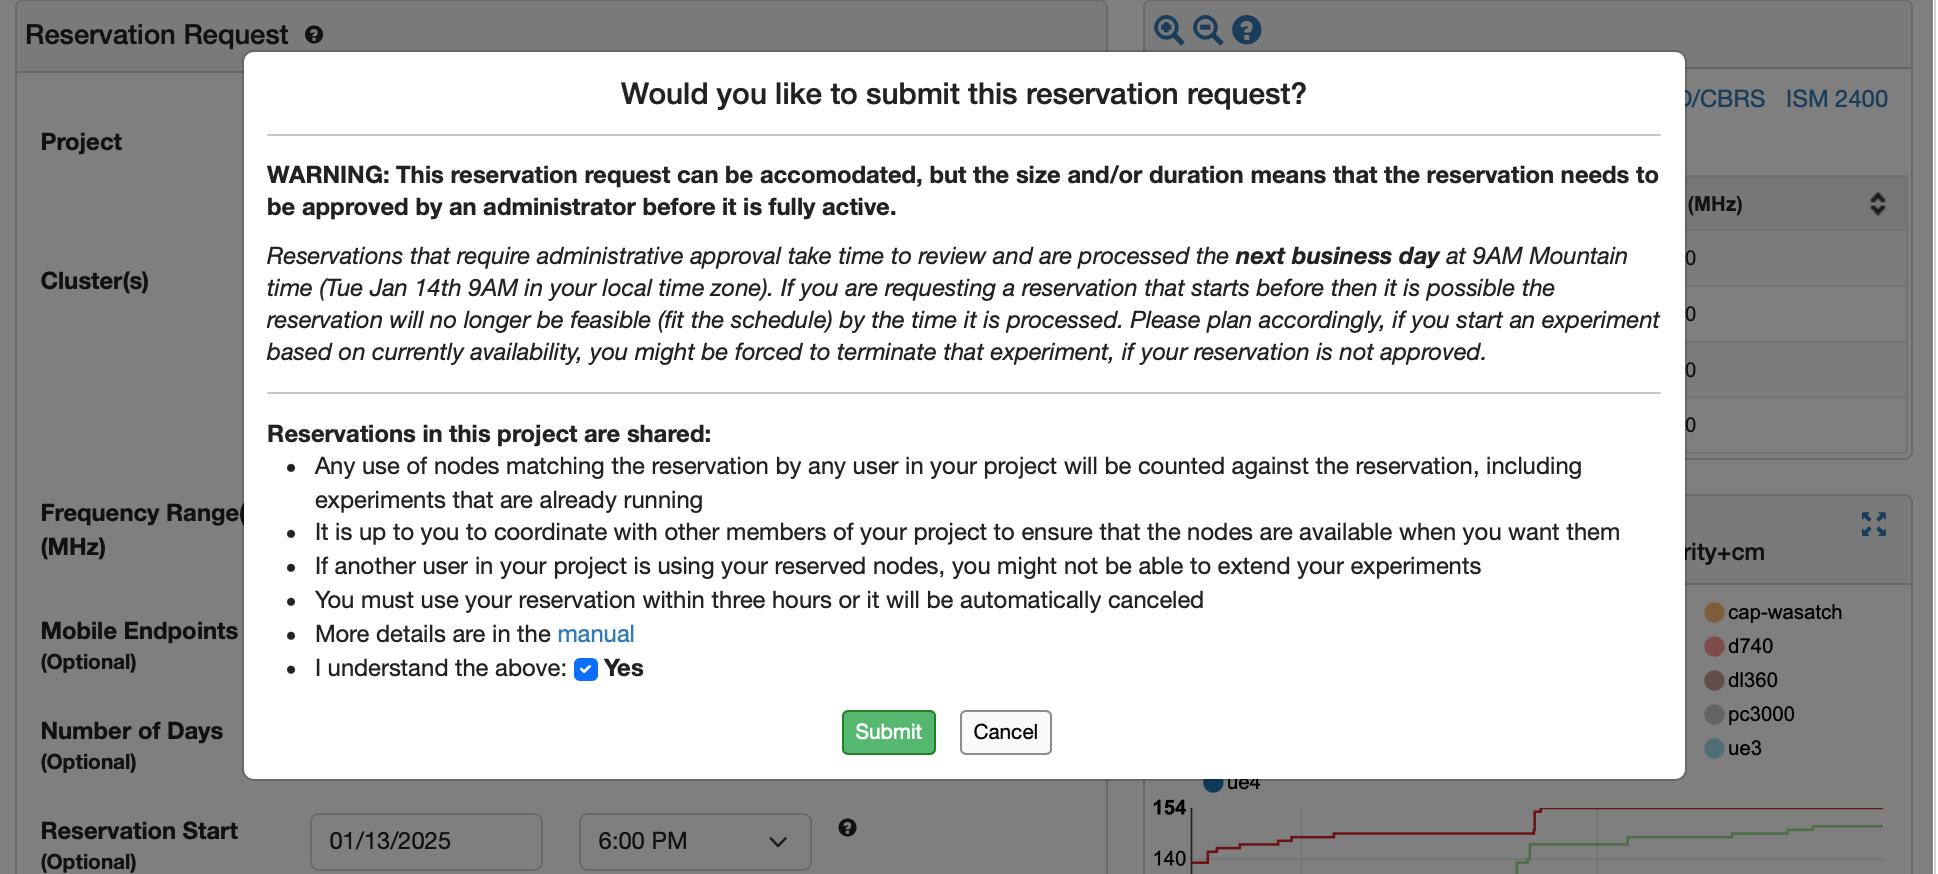Screen dimensions: 1938x874
Task: Cancel the reservation submission dialog
Action: click(1005, 732)
